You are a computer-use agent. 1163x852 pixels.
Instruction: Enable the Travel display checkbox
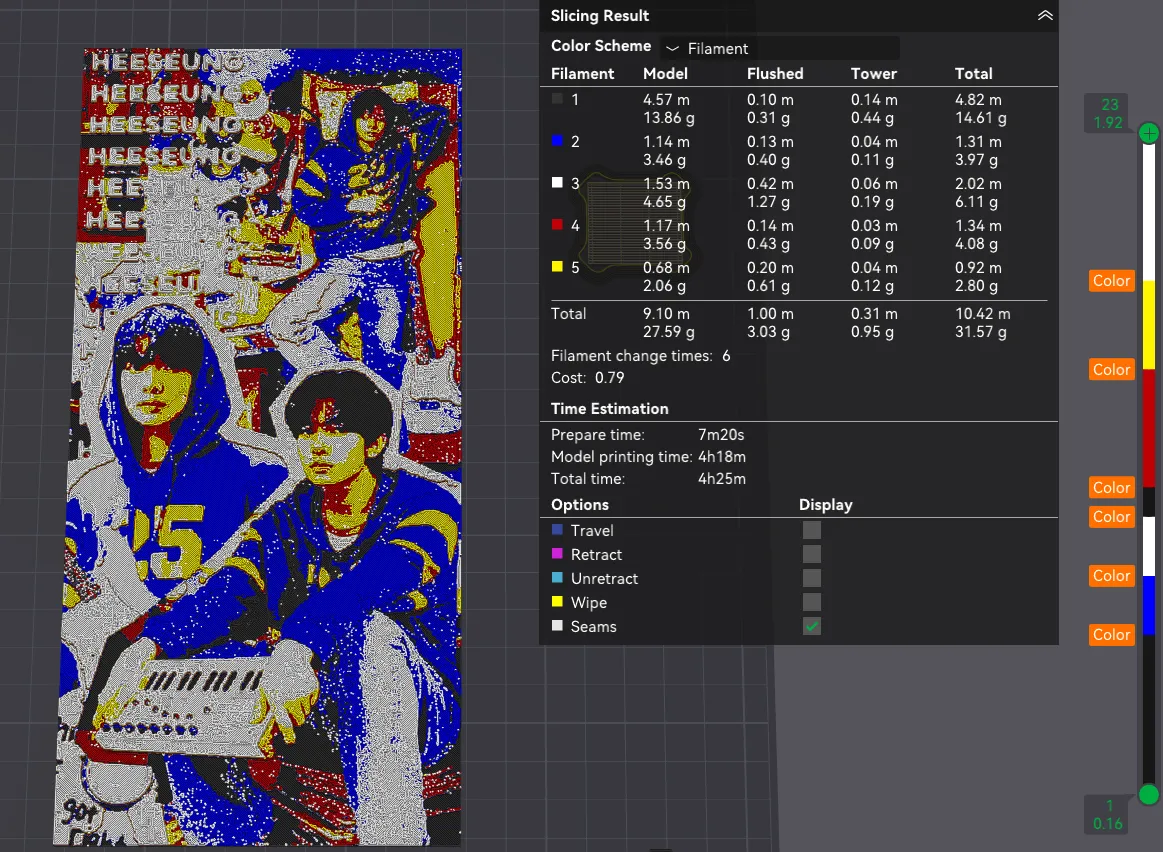(x=812, y=530)
